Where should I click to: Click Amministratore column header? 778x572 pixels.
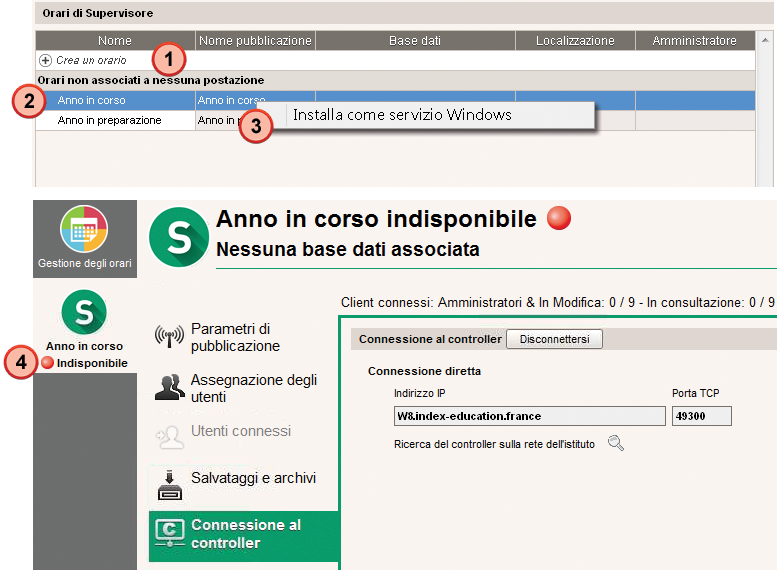[x=695, y=41]
